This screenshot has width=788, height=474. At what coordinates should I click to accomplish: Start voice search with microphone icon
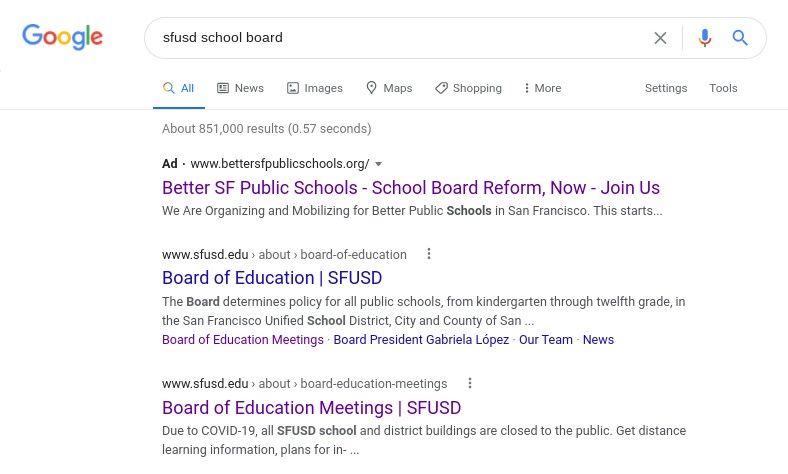[x=705, y=38]
